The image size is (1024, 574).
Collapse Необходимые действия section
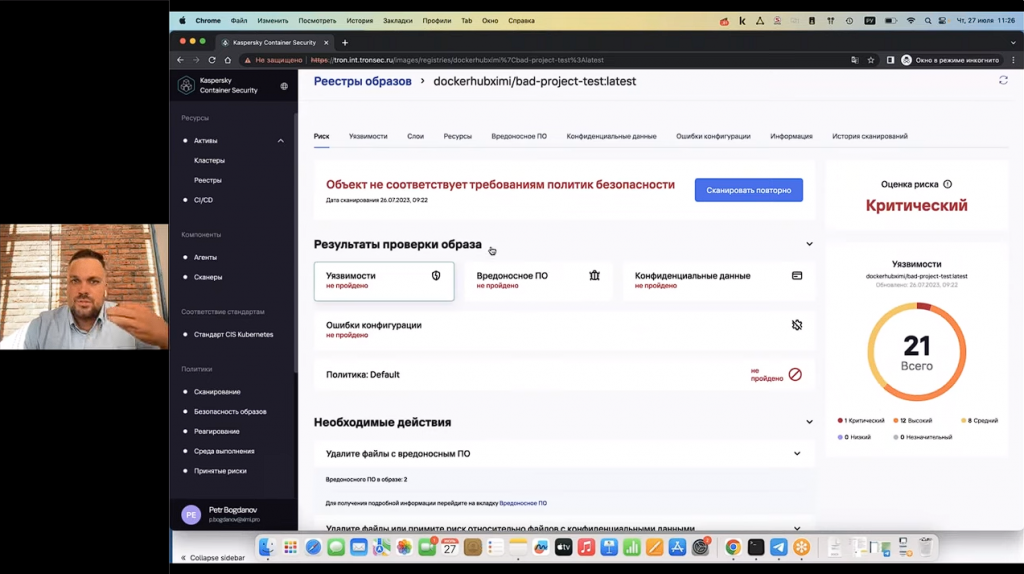click(809, 422)
